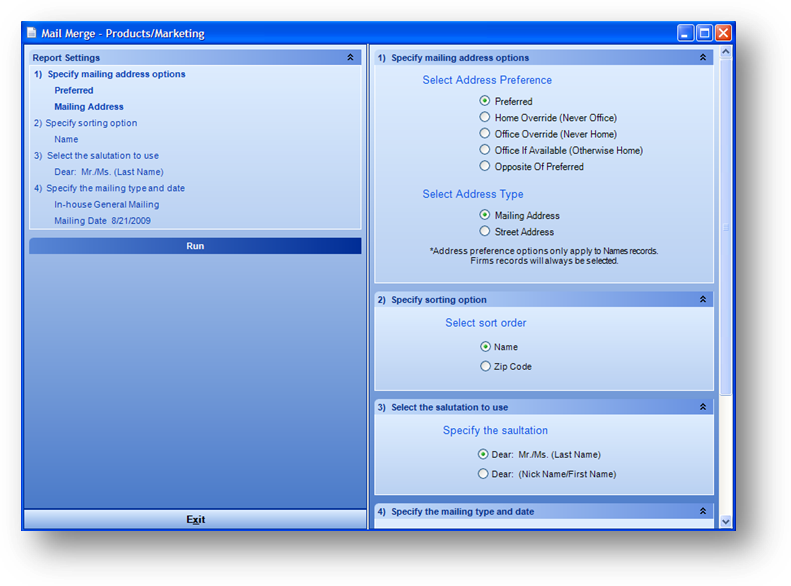Viewport: 791px width, 586px height.
Task: Collapse the Report Settings panel
Action: (350, 57)
